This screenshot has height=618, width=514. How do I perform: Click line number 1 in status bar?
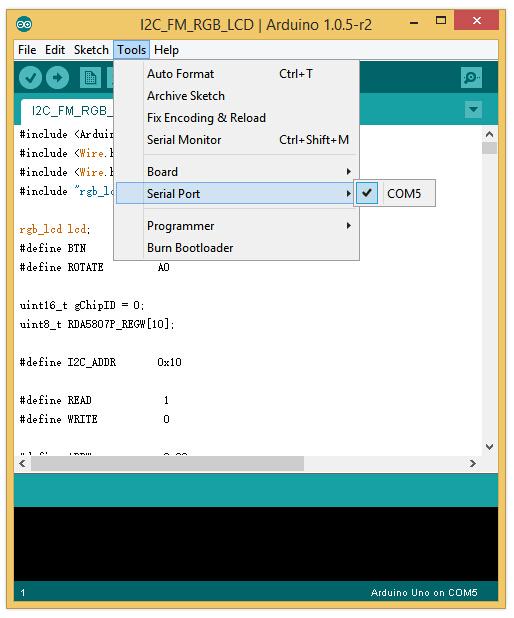tap(23, 592)
